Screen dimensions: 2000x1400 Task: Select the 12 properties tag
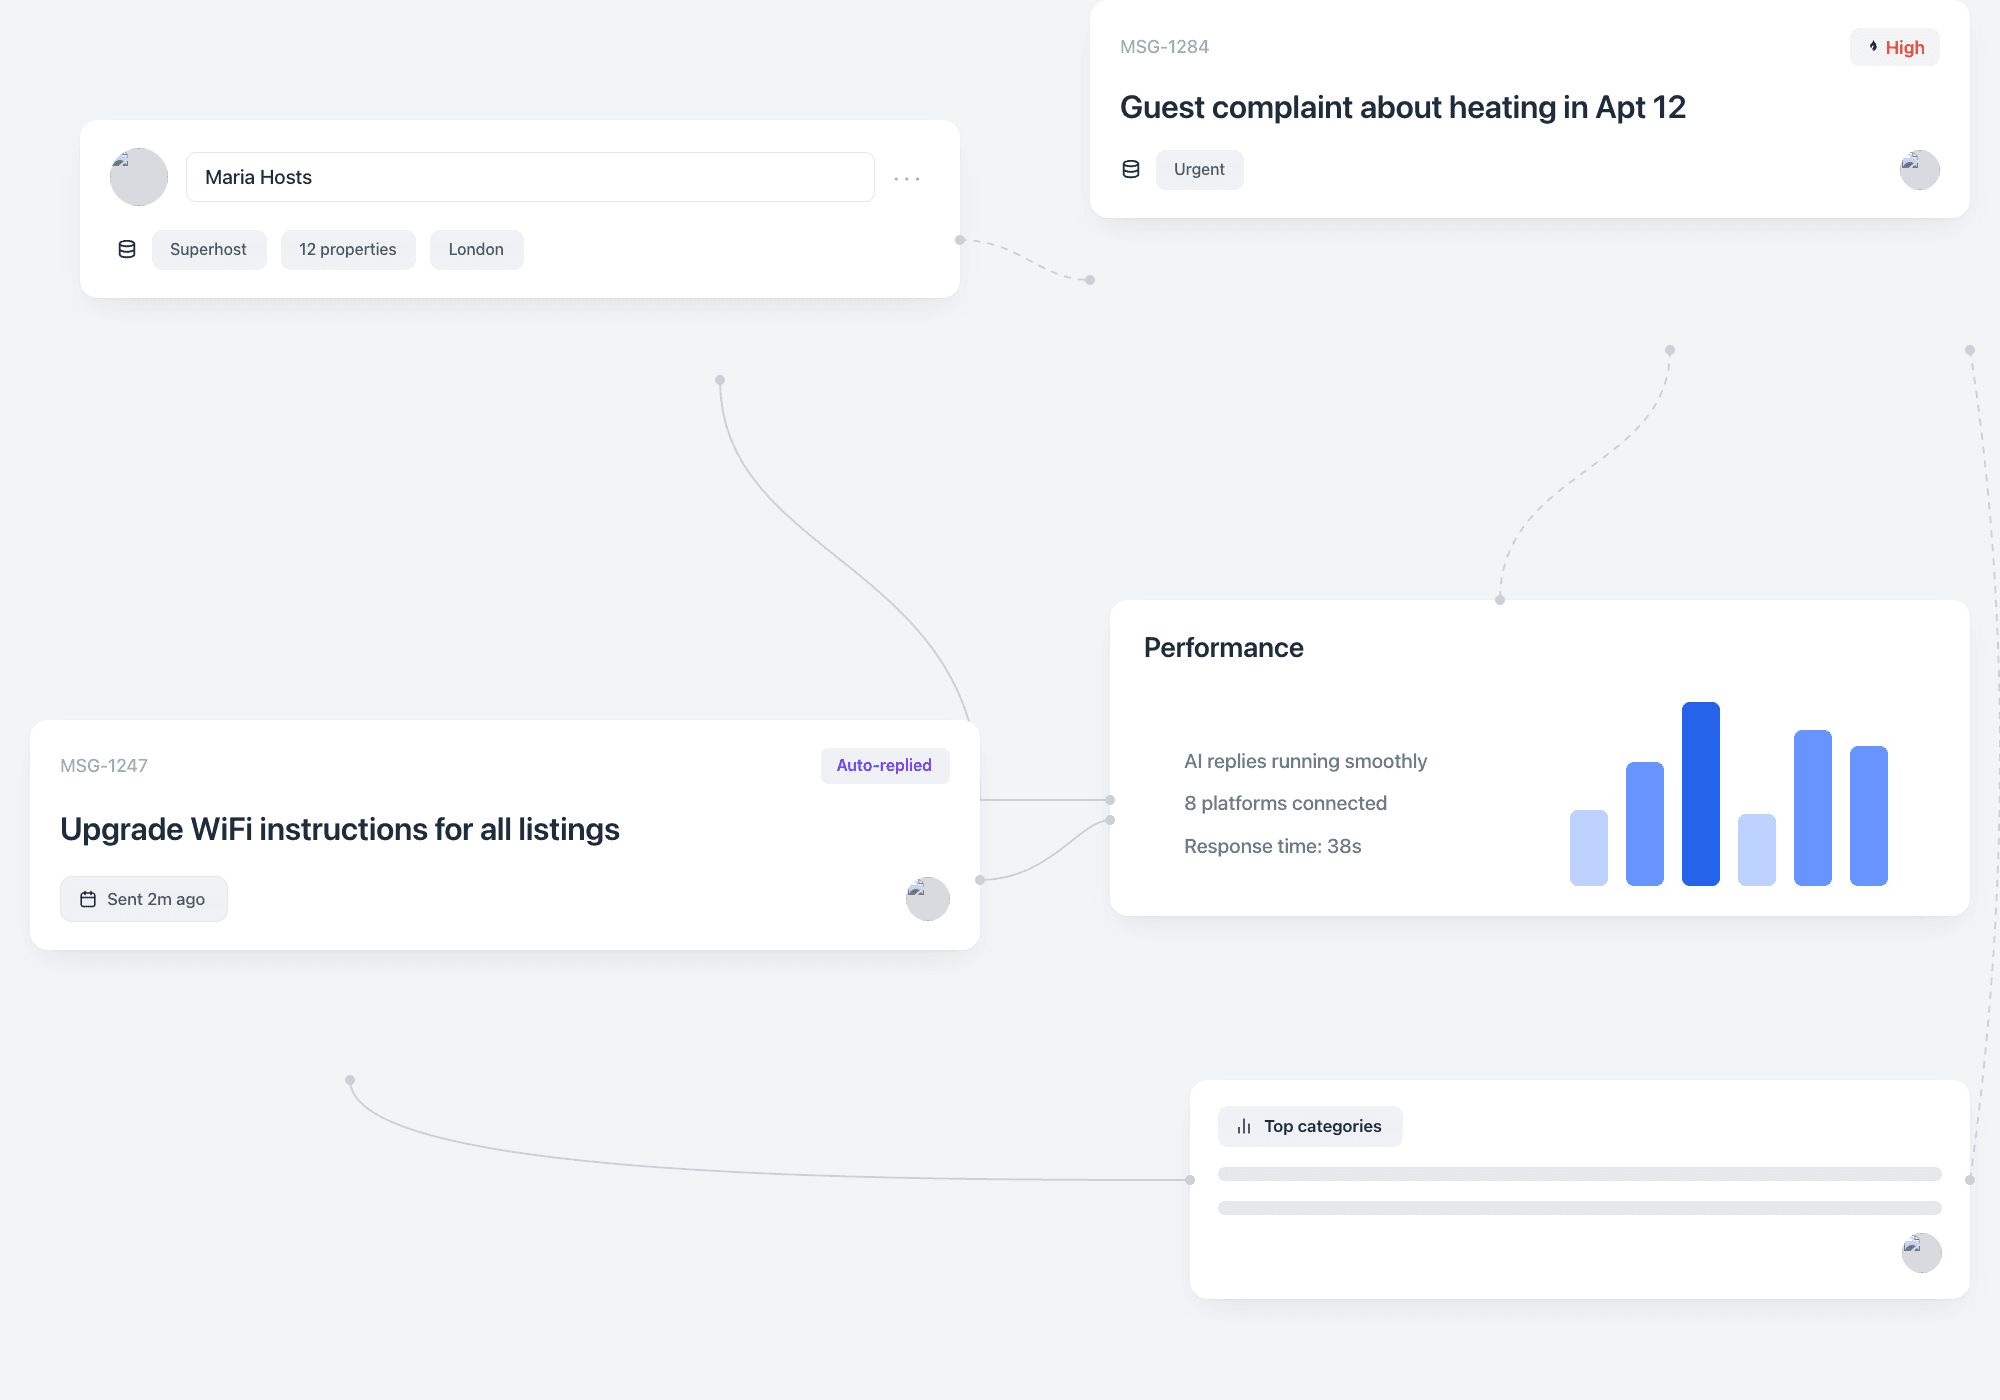[x=348, y=249]
